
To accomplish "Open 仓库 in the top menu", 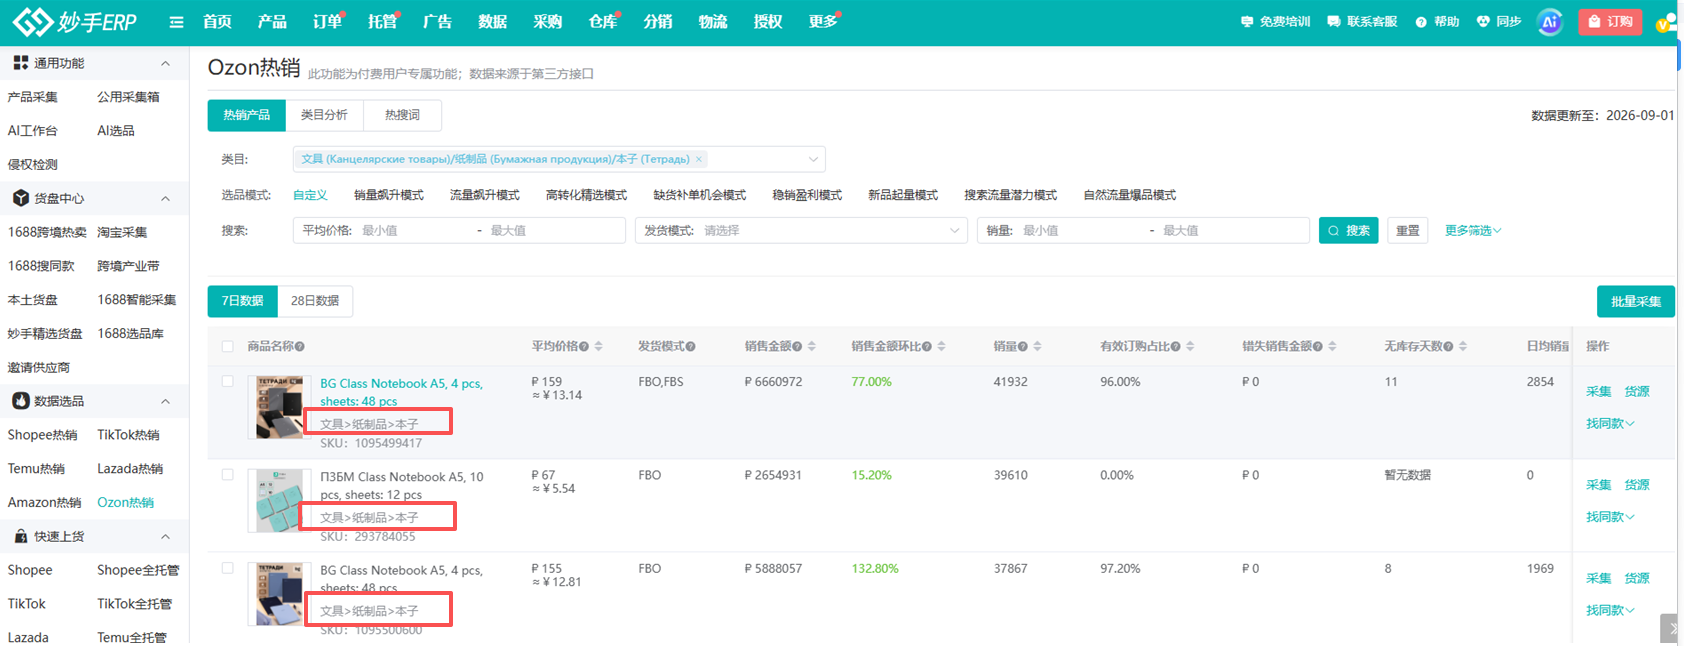I will point(602,21).
